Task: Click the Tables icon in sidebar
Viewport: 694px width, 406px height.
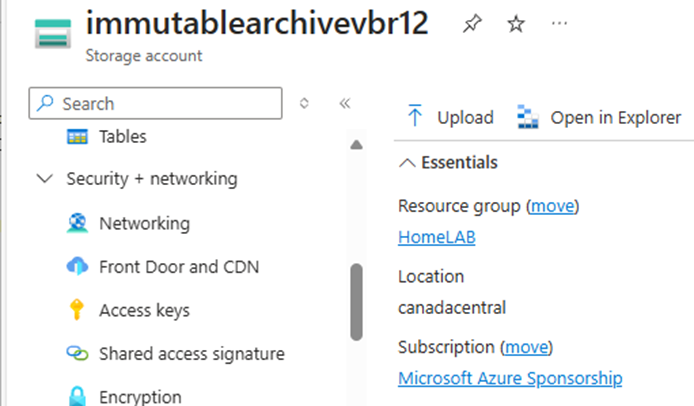Action: tap(77, 137)
